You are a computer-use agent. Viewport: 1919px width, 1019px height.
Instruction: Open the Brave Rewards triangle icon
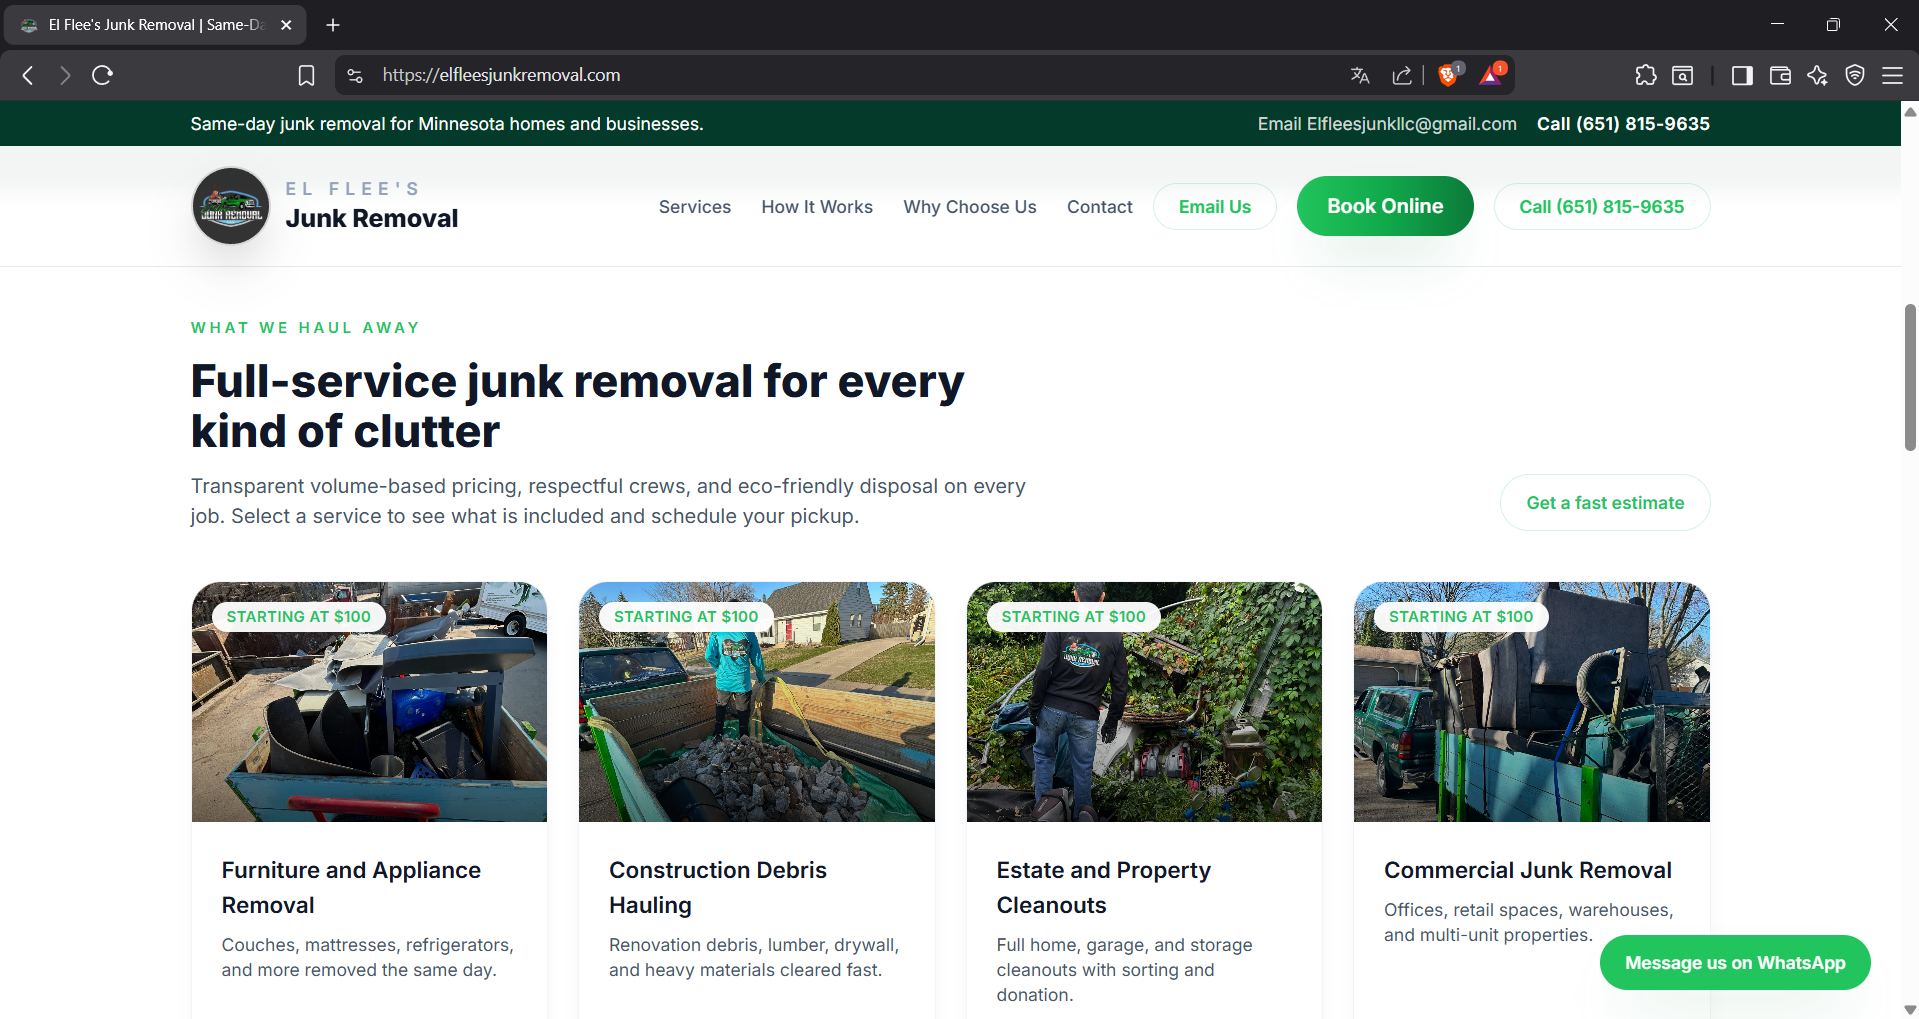pyautogui.click(x=1491, y=75)
